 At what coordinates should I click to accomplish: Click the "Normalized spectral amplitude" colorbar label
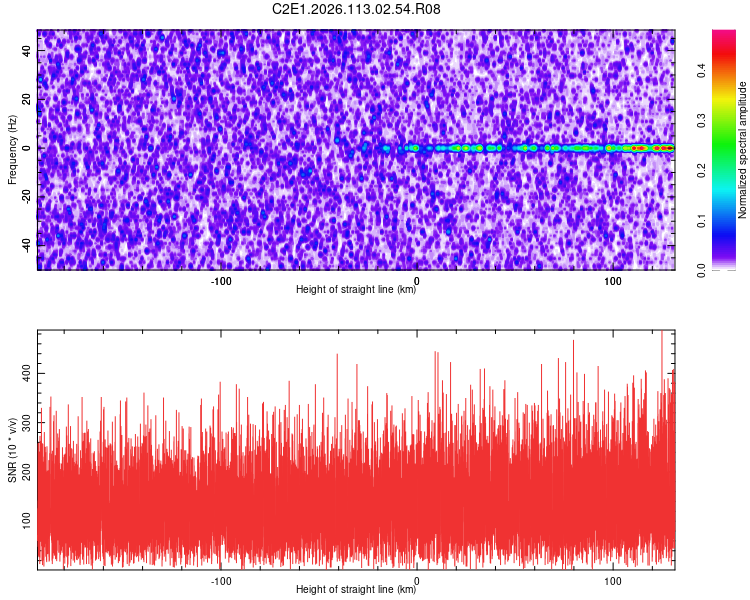743,150
